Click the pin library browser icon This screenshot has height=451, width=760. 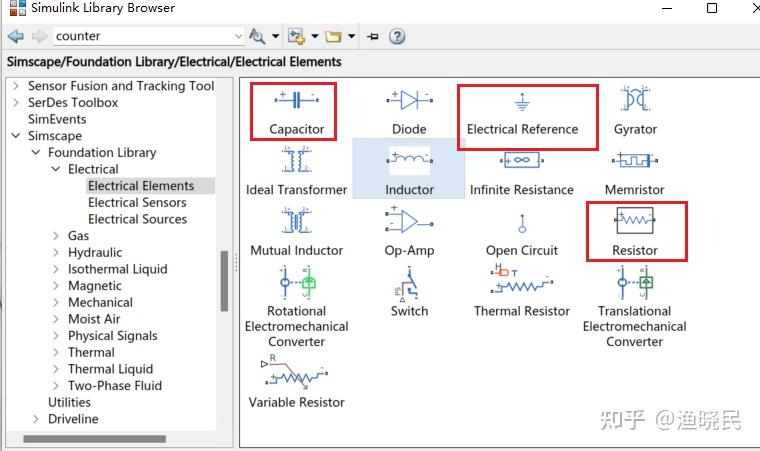372,36
